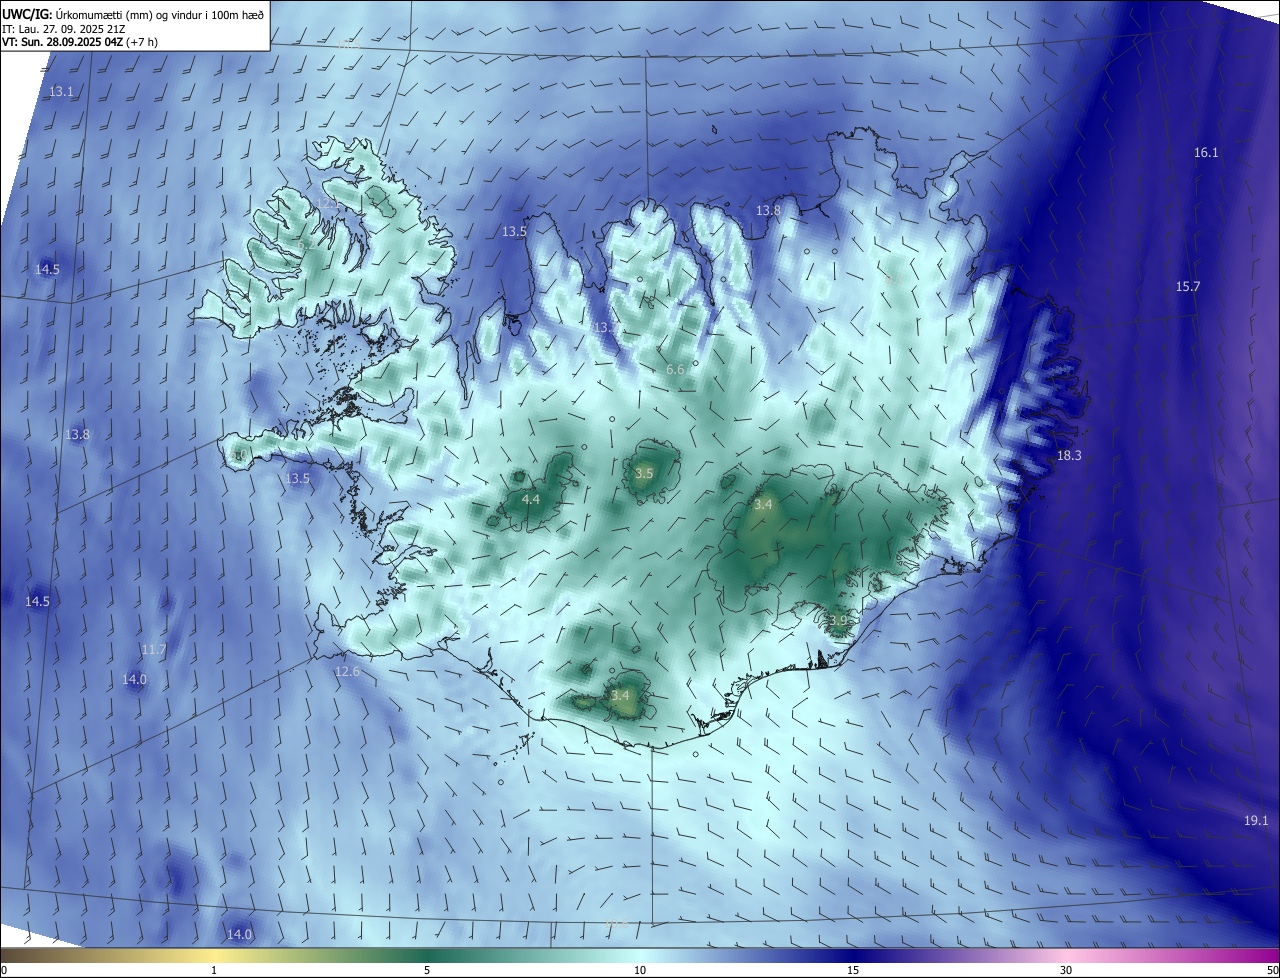The width and height of the screenshot is (1280, 978).
Task: Click the 11.7 value label
Action: point(153,650)
